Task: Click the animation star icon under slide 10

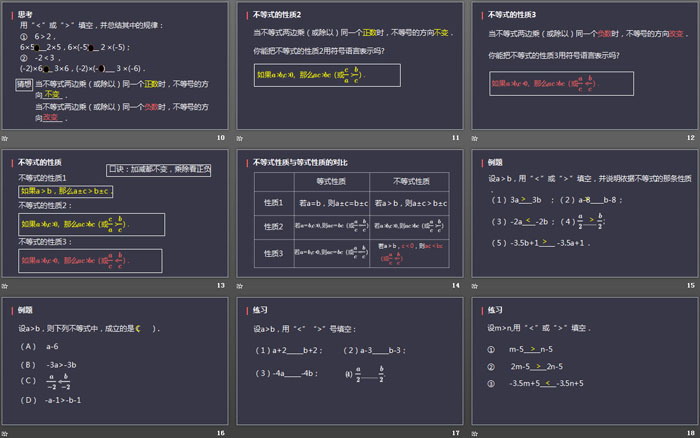Action: pos(5,138)
